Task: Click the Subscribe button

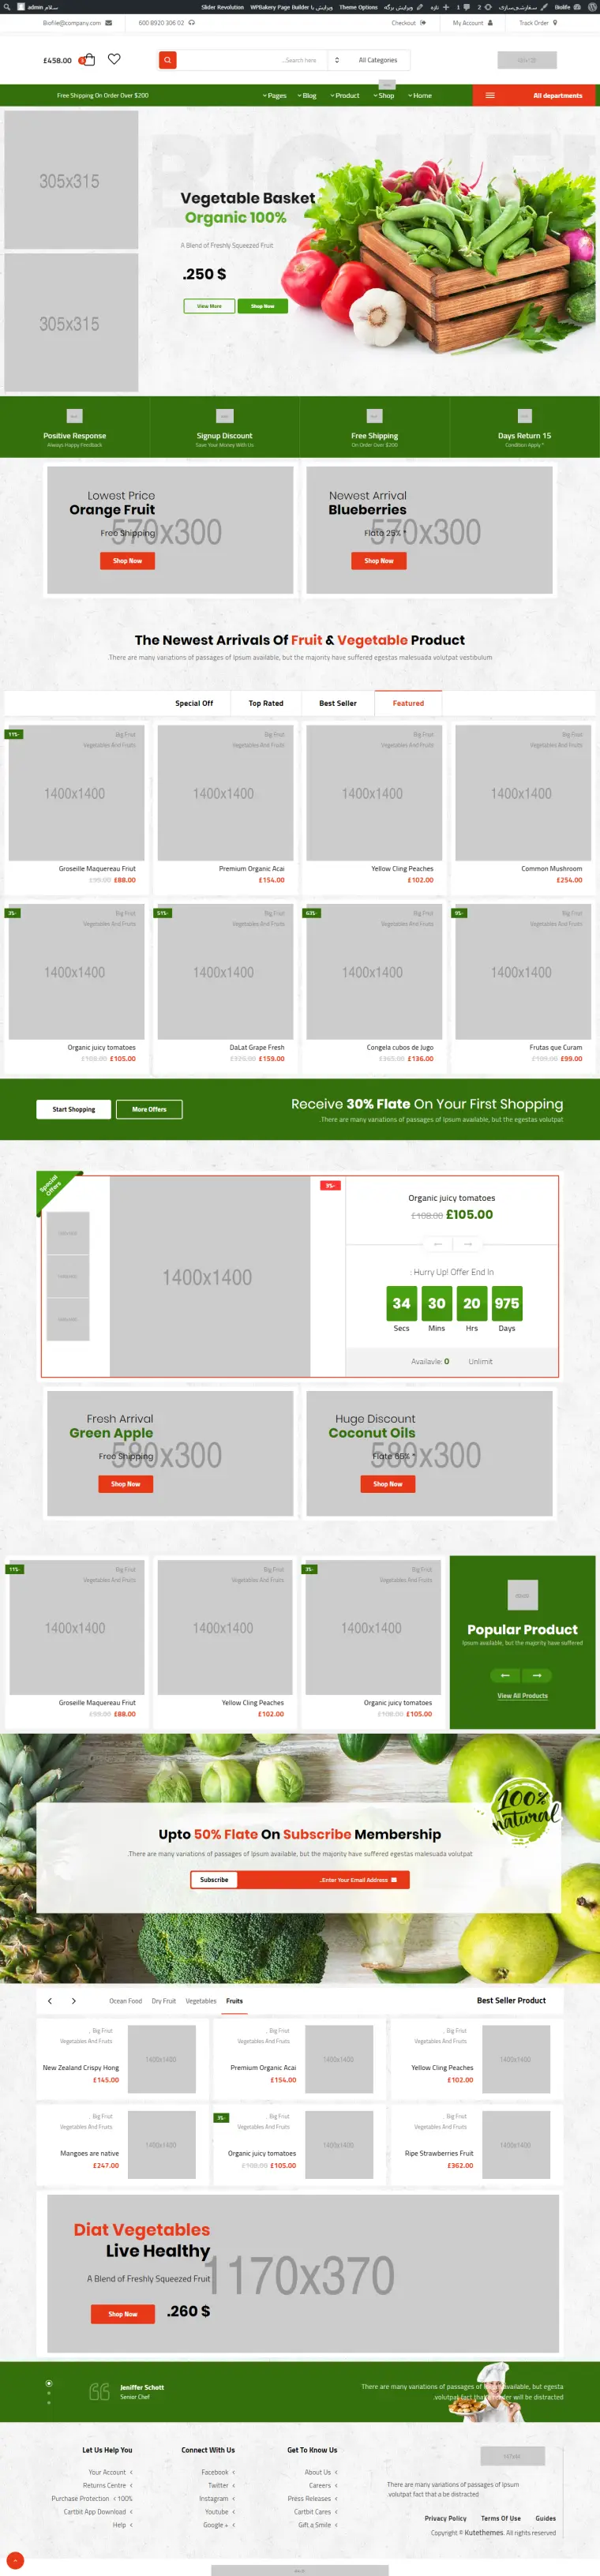Action: point(214,1880)
